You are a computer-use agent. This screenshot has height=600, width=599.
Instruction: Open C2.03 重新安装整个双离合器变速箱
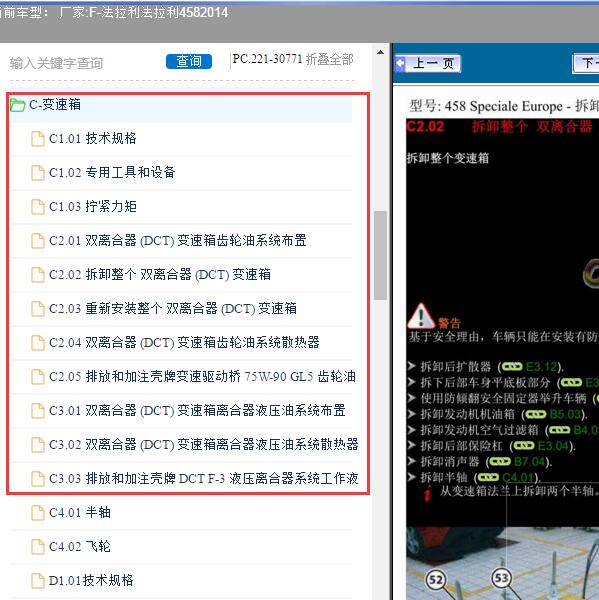pyautogui.click(x=173, y=308)
